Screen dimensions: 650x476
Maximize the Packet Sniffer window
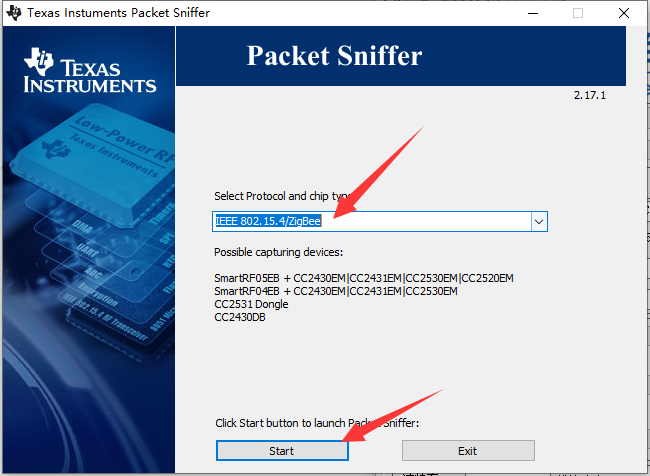coord(577,13)
